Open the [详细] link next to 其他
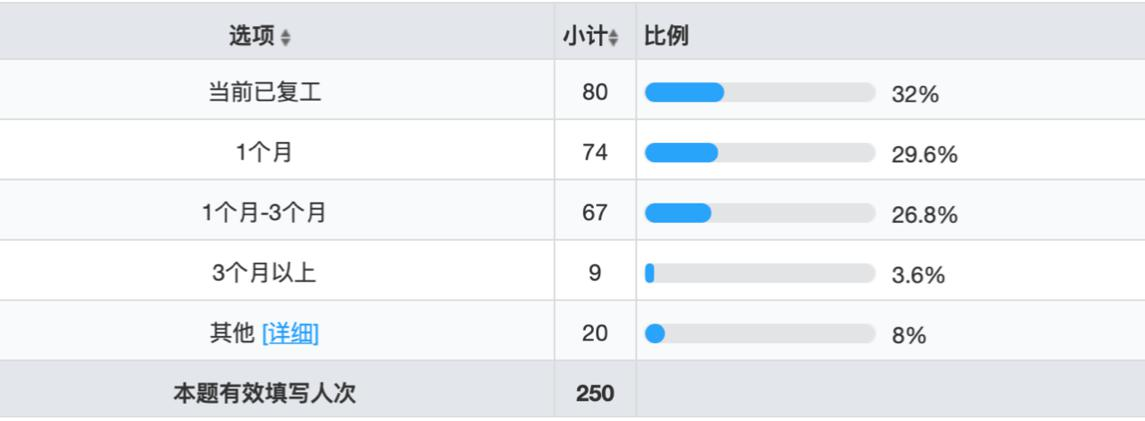This screenshot has width=1145, height=421. (x=290, y=334)
